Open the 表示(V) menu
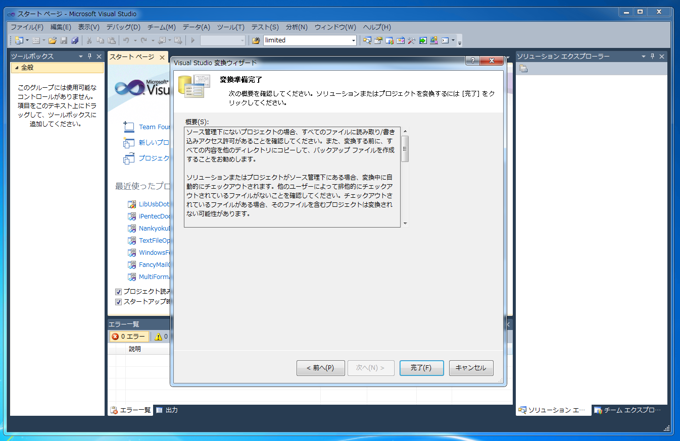Image resolution: width=680 pixels, height=441 pixels. 88,27
